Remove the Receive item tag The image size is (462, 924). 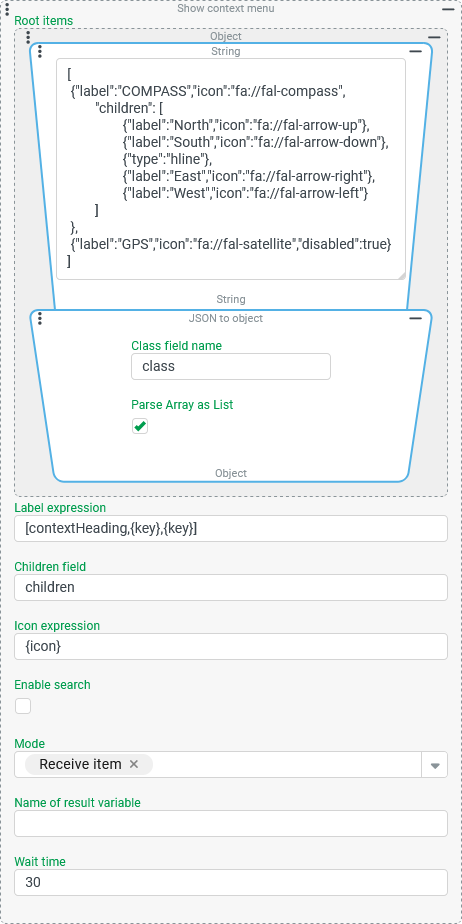pyautogui.click(x=134, y=764)
